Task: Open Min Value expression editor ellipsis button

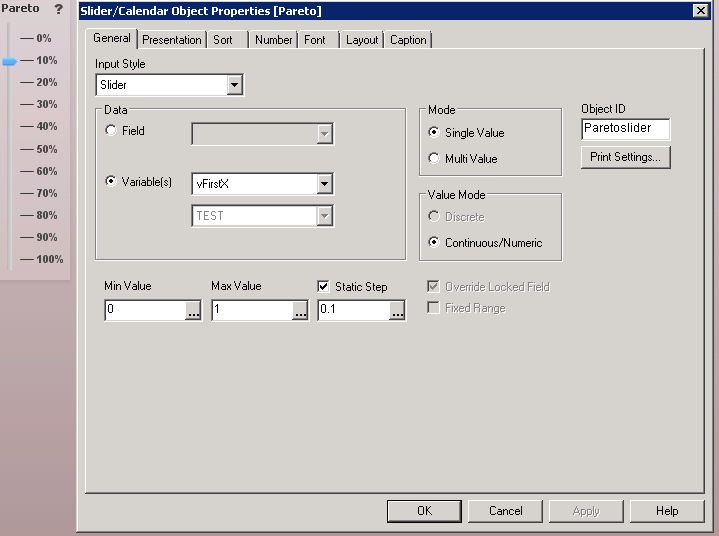Action: click(x=193, y=310)
